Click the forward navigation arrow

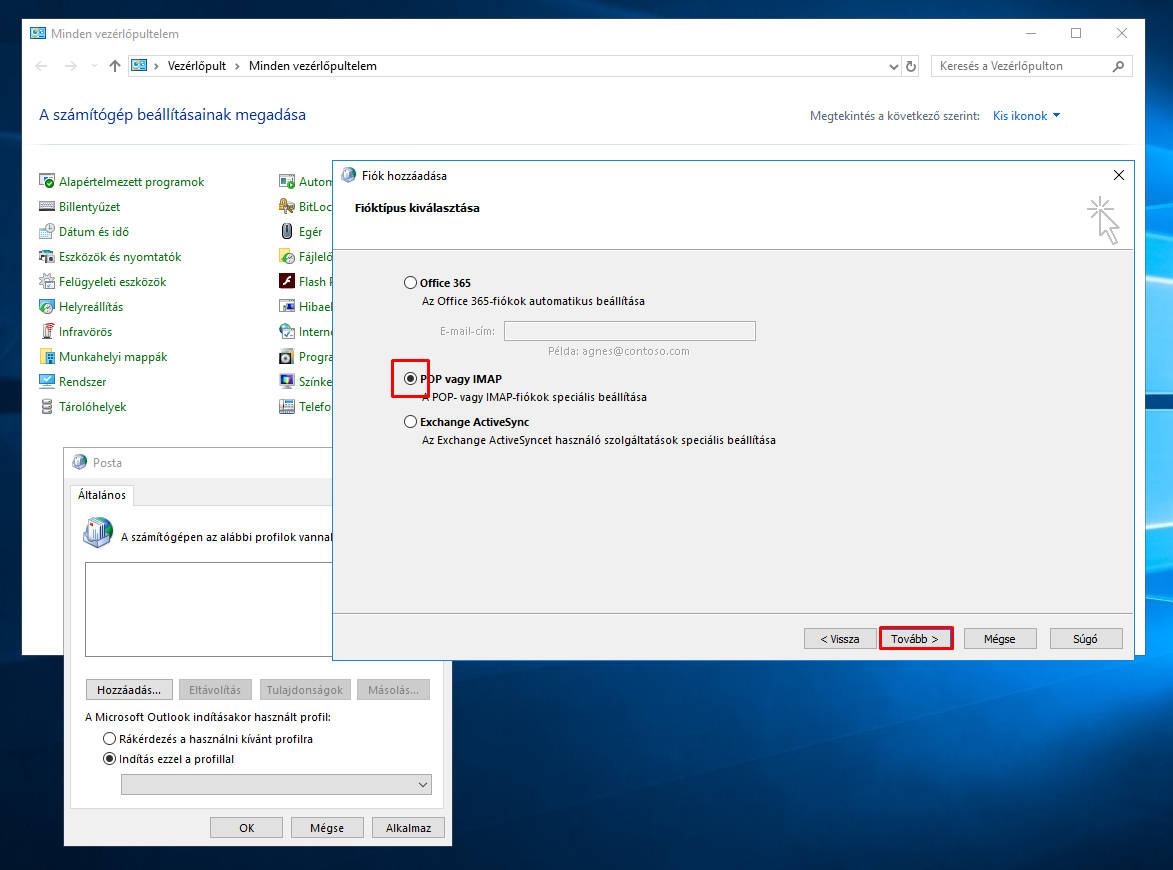click(70, 66)
